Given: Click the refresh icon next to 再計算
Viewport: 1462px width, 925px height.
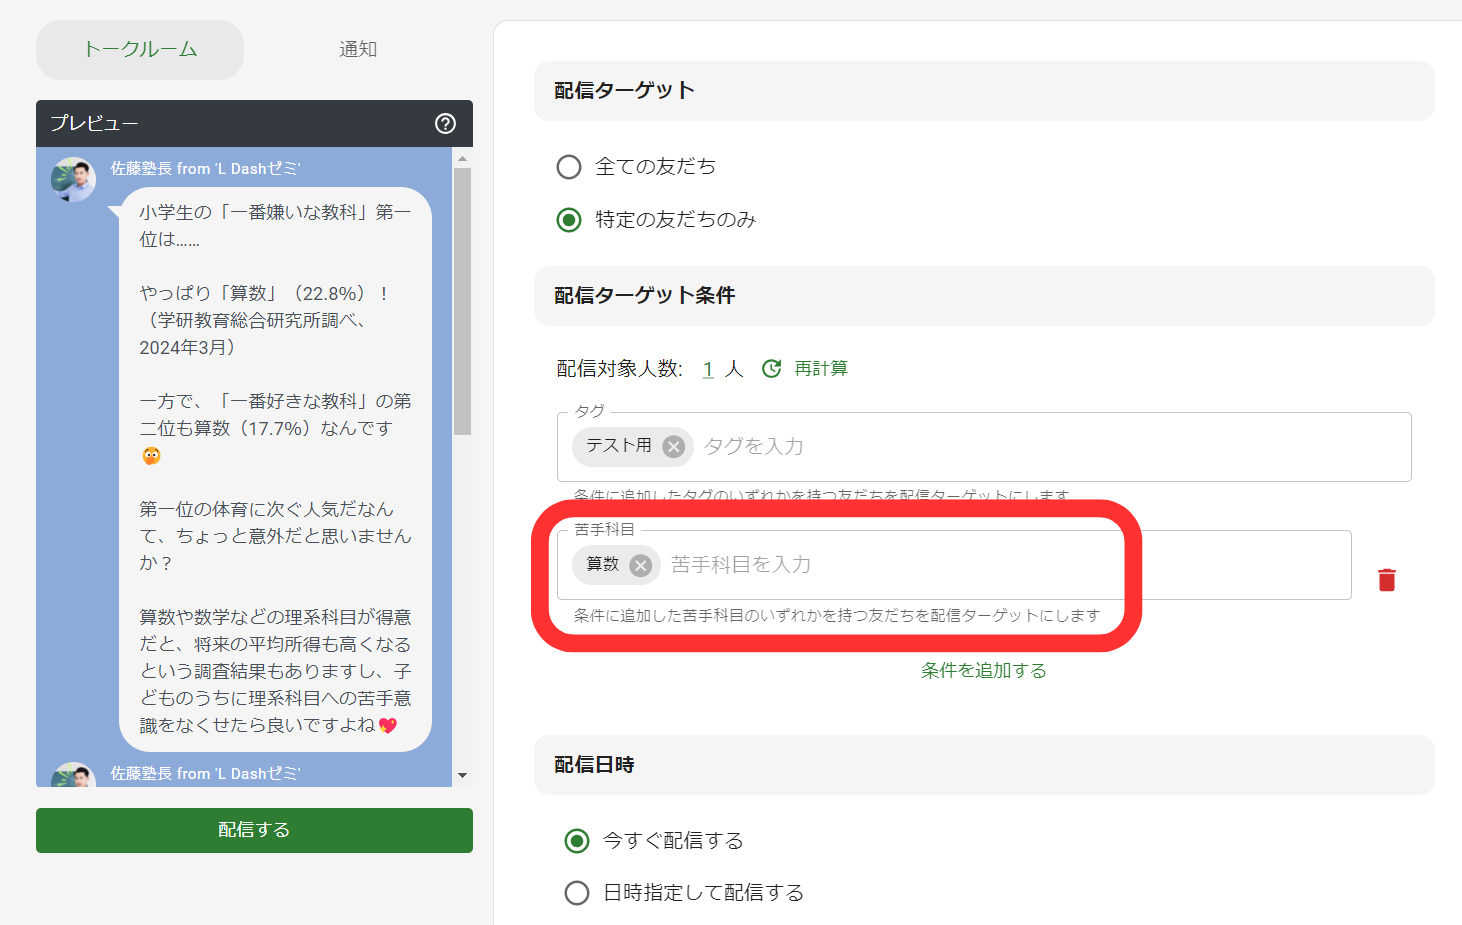Looking at the screenshot, I should (x=771, y=368).
